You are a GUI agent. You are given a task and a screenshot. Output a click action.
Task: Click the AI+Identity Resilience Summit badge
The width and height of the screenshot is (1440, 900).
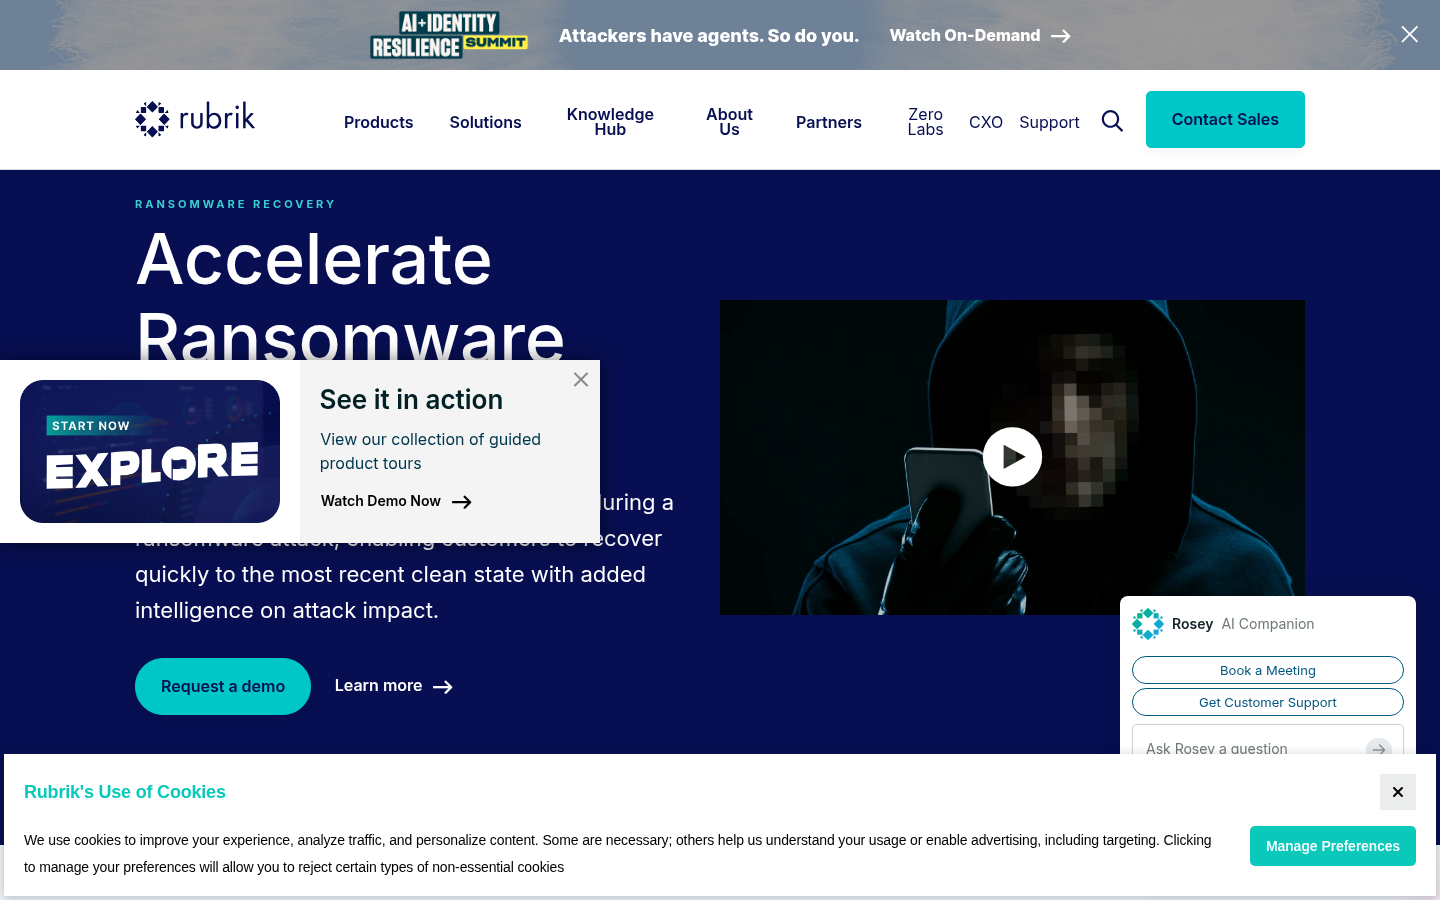pos(449,35)
